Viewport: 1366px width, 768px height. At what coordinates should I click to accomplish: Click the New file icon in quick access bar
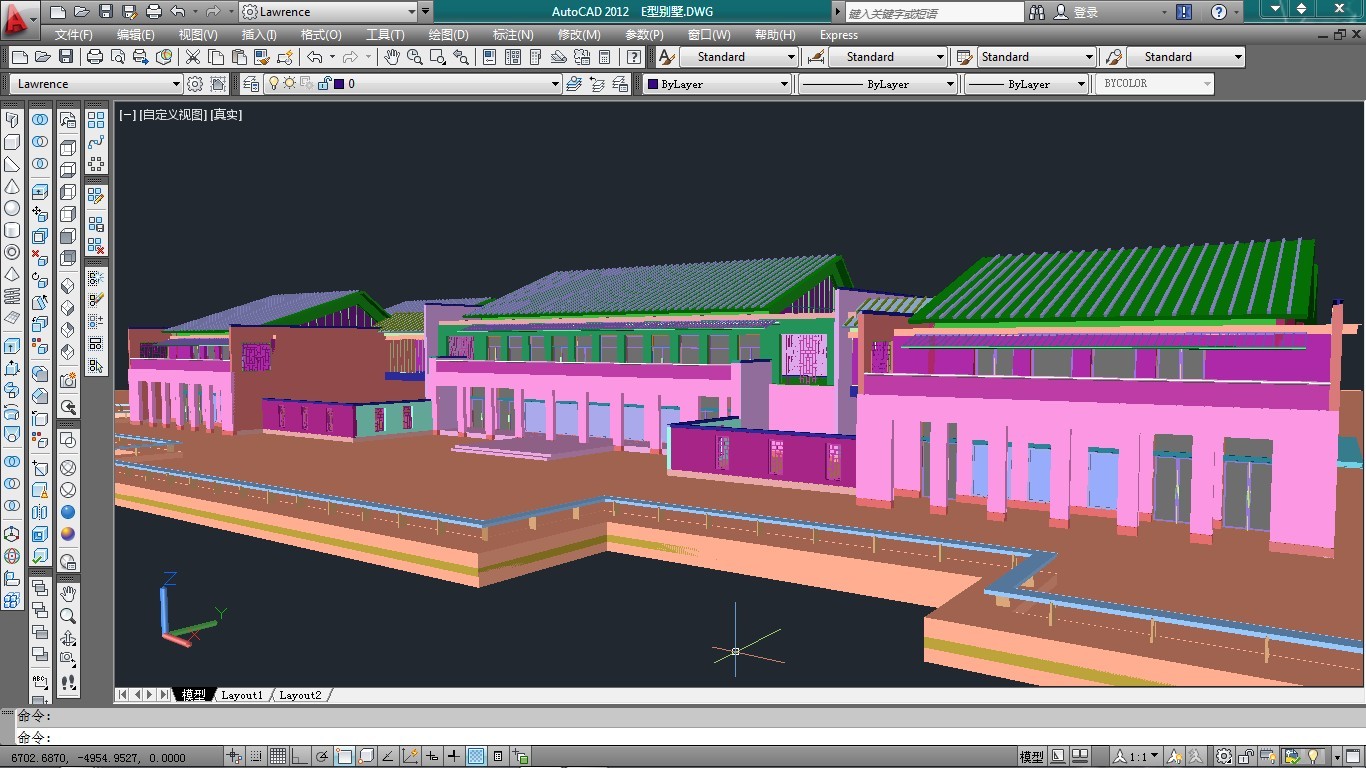click(58, 12)
